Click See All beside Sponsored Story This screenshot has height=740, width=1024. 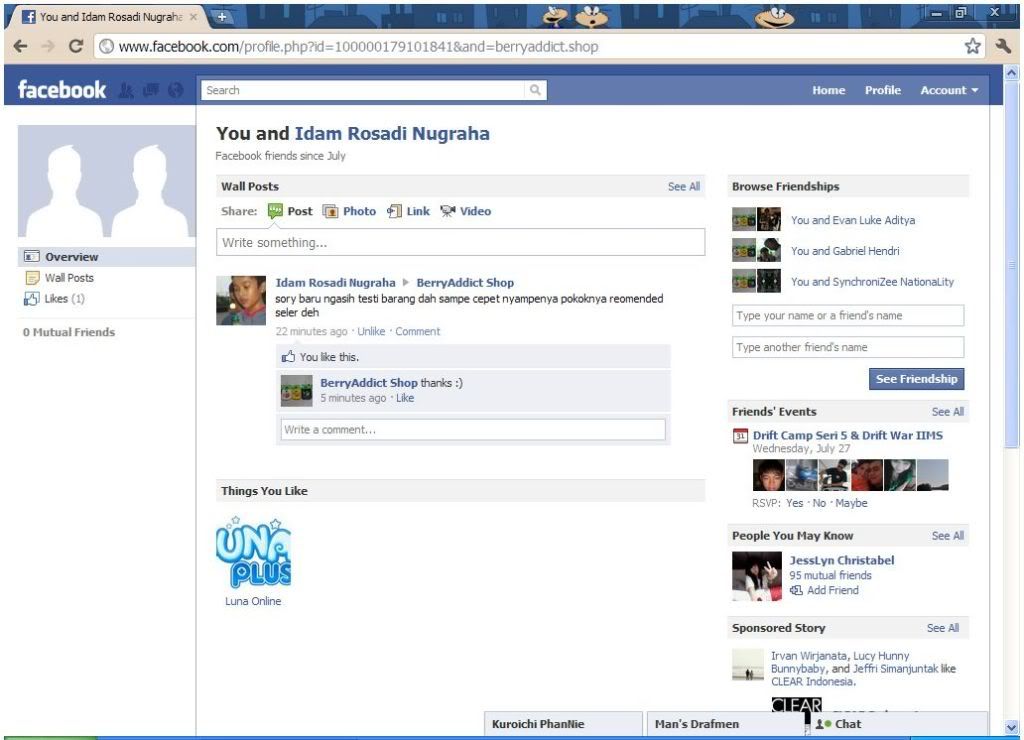943,628
